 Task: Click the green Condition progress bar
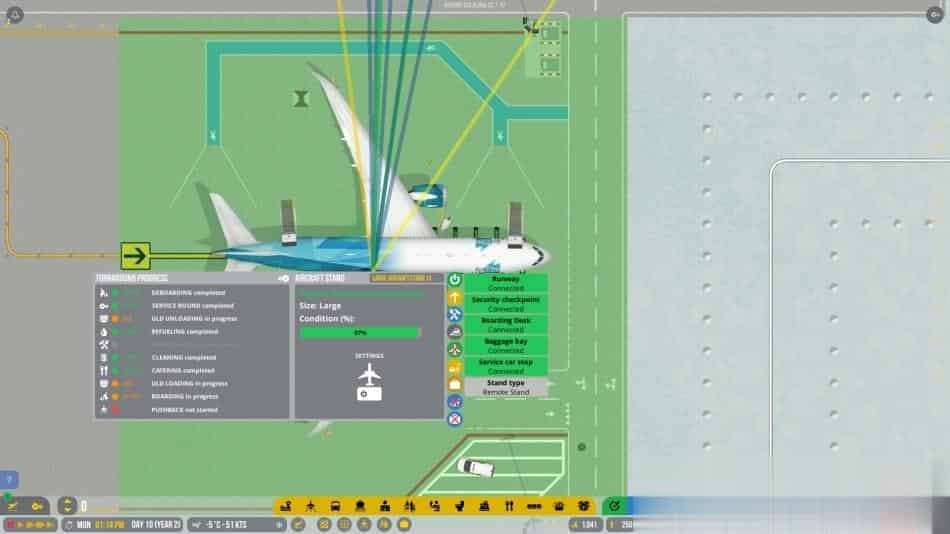[x=360, y=333]
